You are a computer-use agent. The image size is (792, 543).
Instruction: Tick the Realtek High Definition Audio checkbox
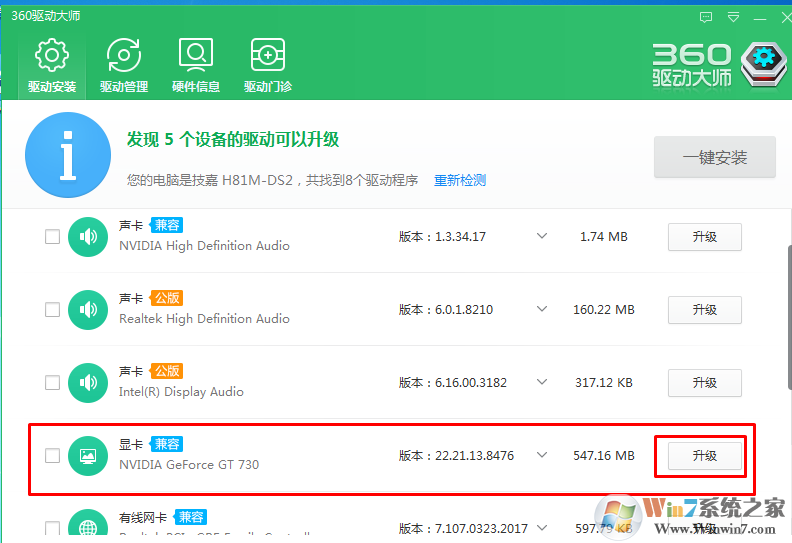click(x=52, y=310)
